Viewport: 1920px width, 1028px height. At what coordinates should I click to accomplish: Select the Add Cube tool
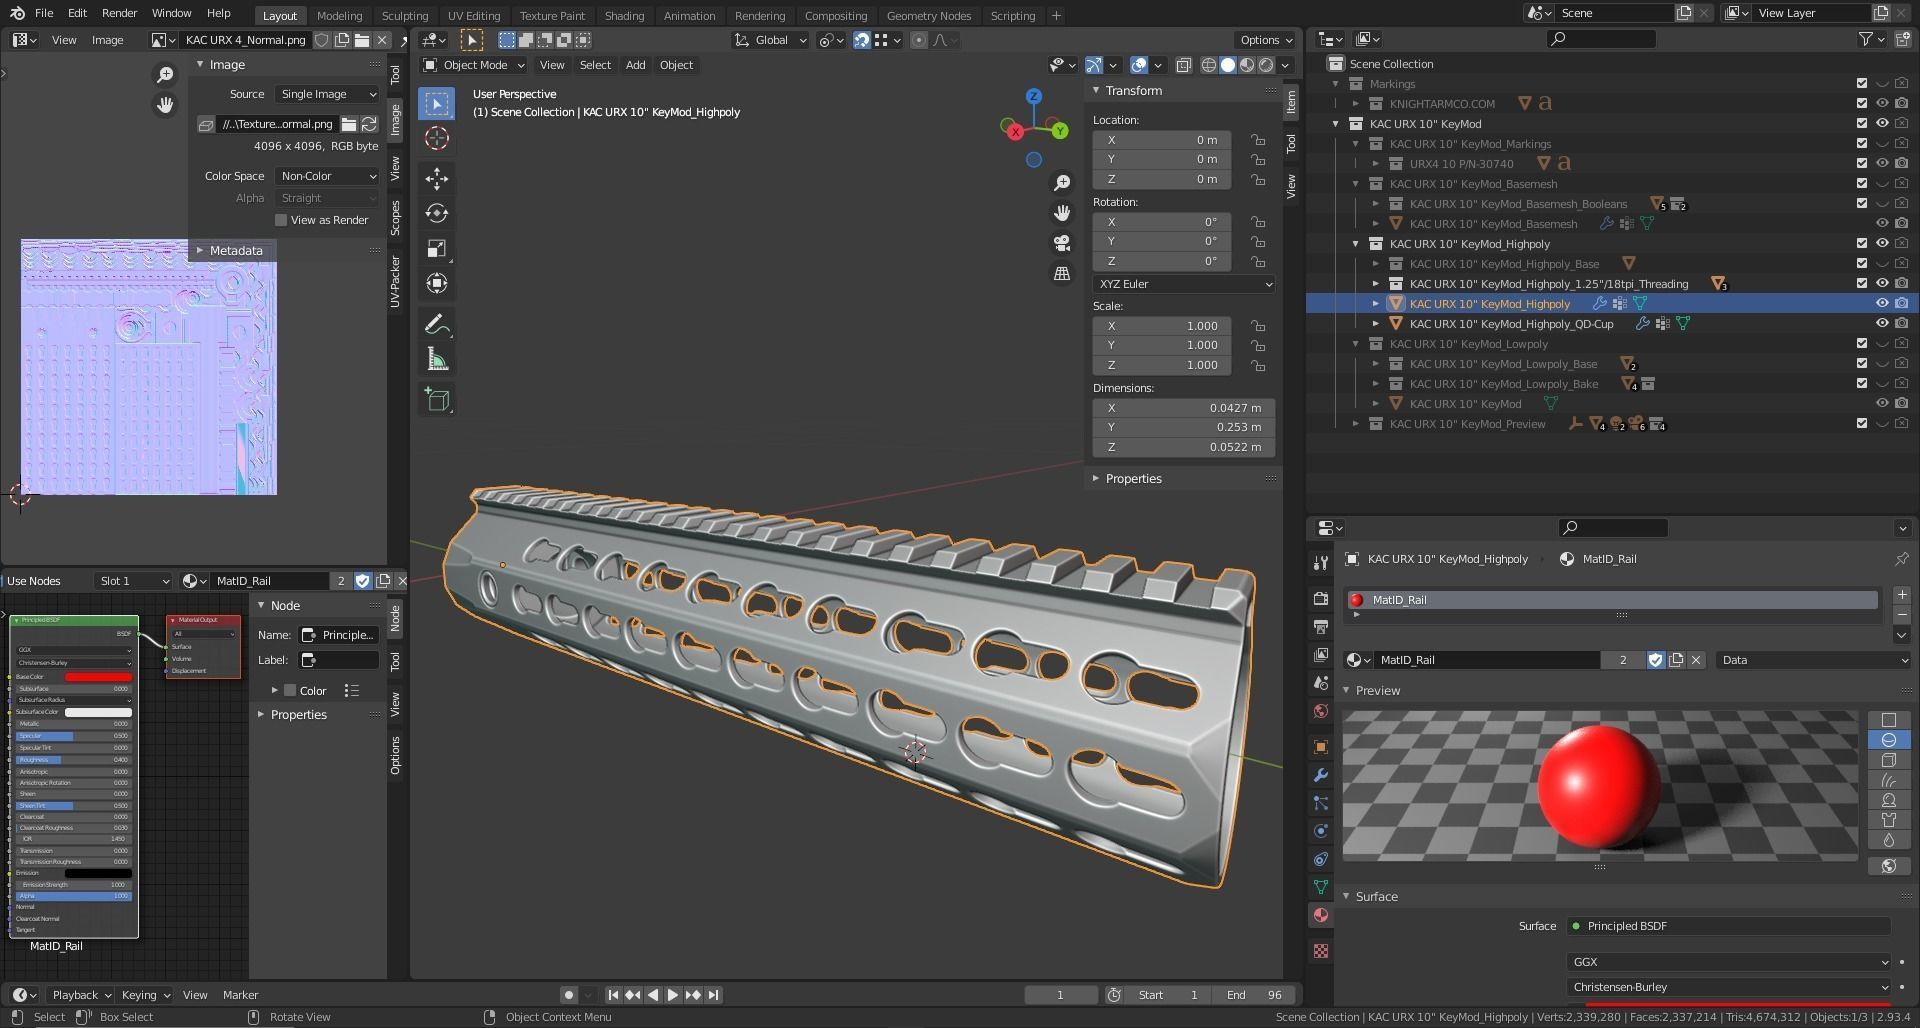(437, 399)
